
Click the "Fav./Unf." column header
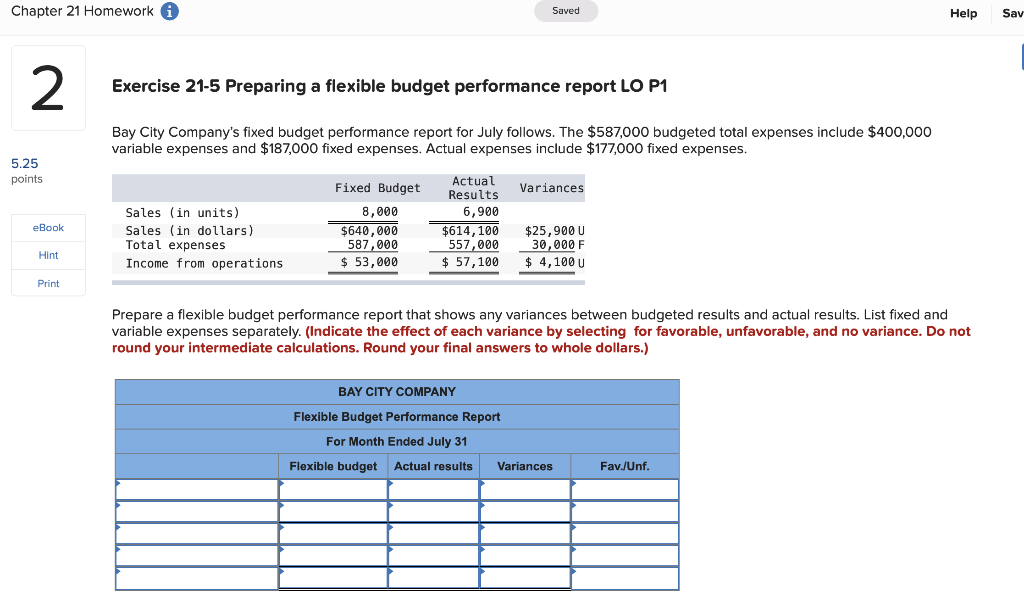pos(624,466)
